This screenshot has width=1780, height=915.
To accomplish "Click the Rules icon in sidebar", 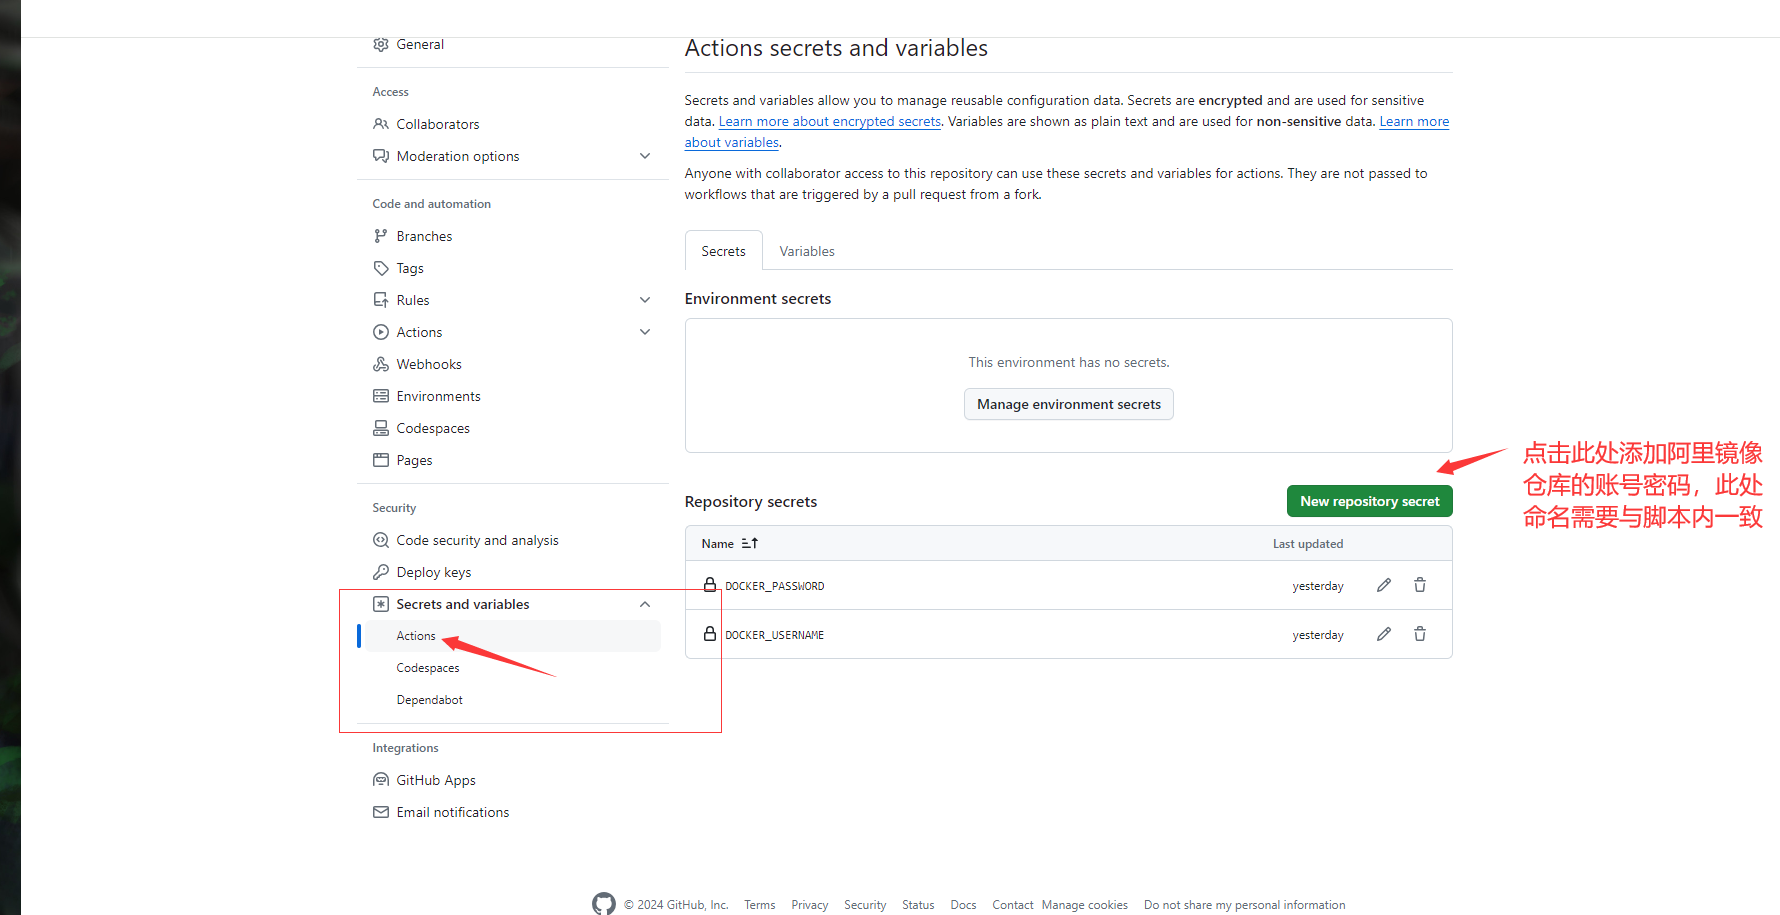I will [x=381, y=300].
